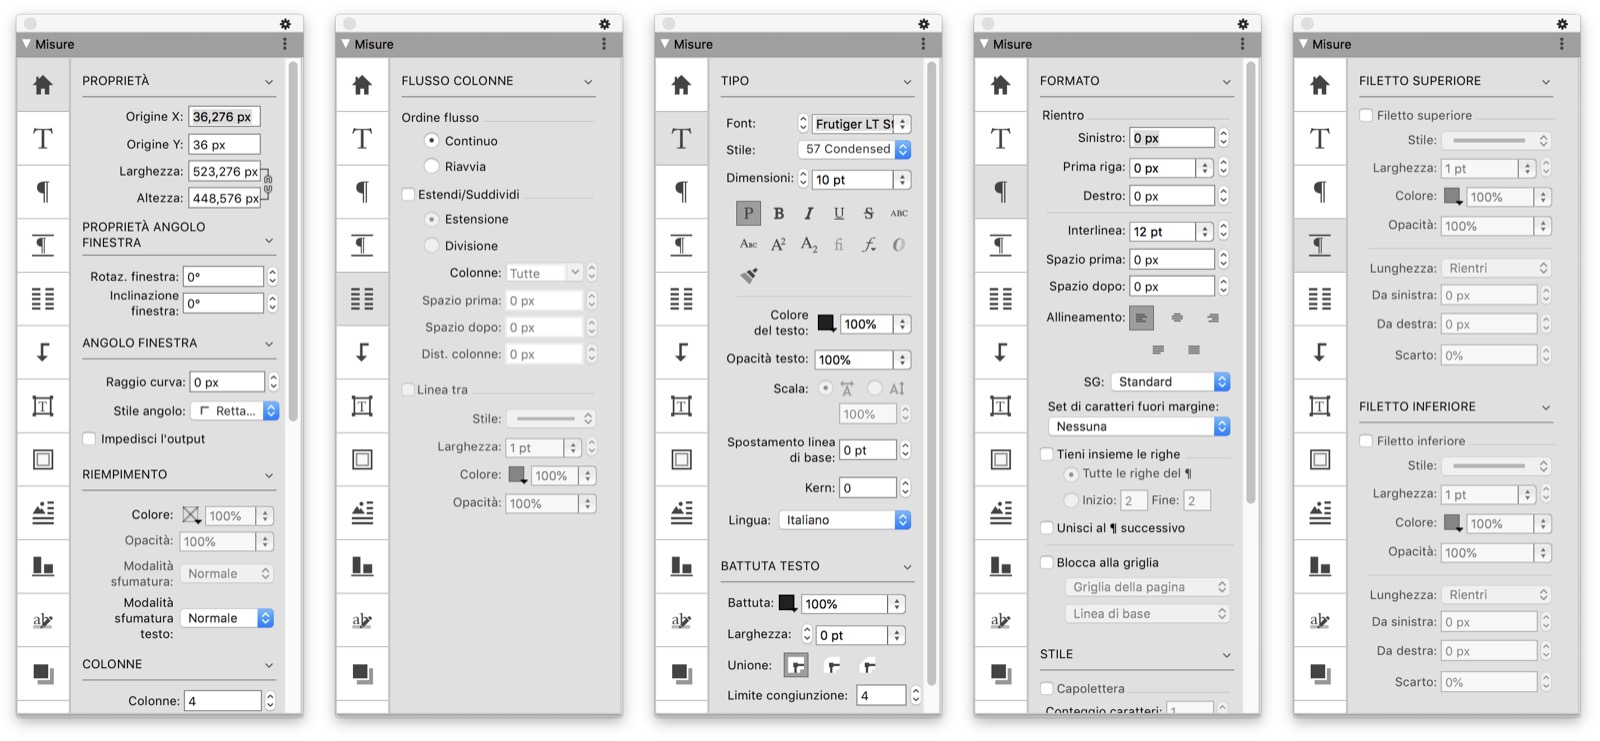This screenshot has height=741, width=1600.
Task: Set paragraph alignment to left
Action: (1141, 318)
